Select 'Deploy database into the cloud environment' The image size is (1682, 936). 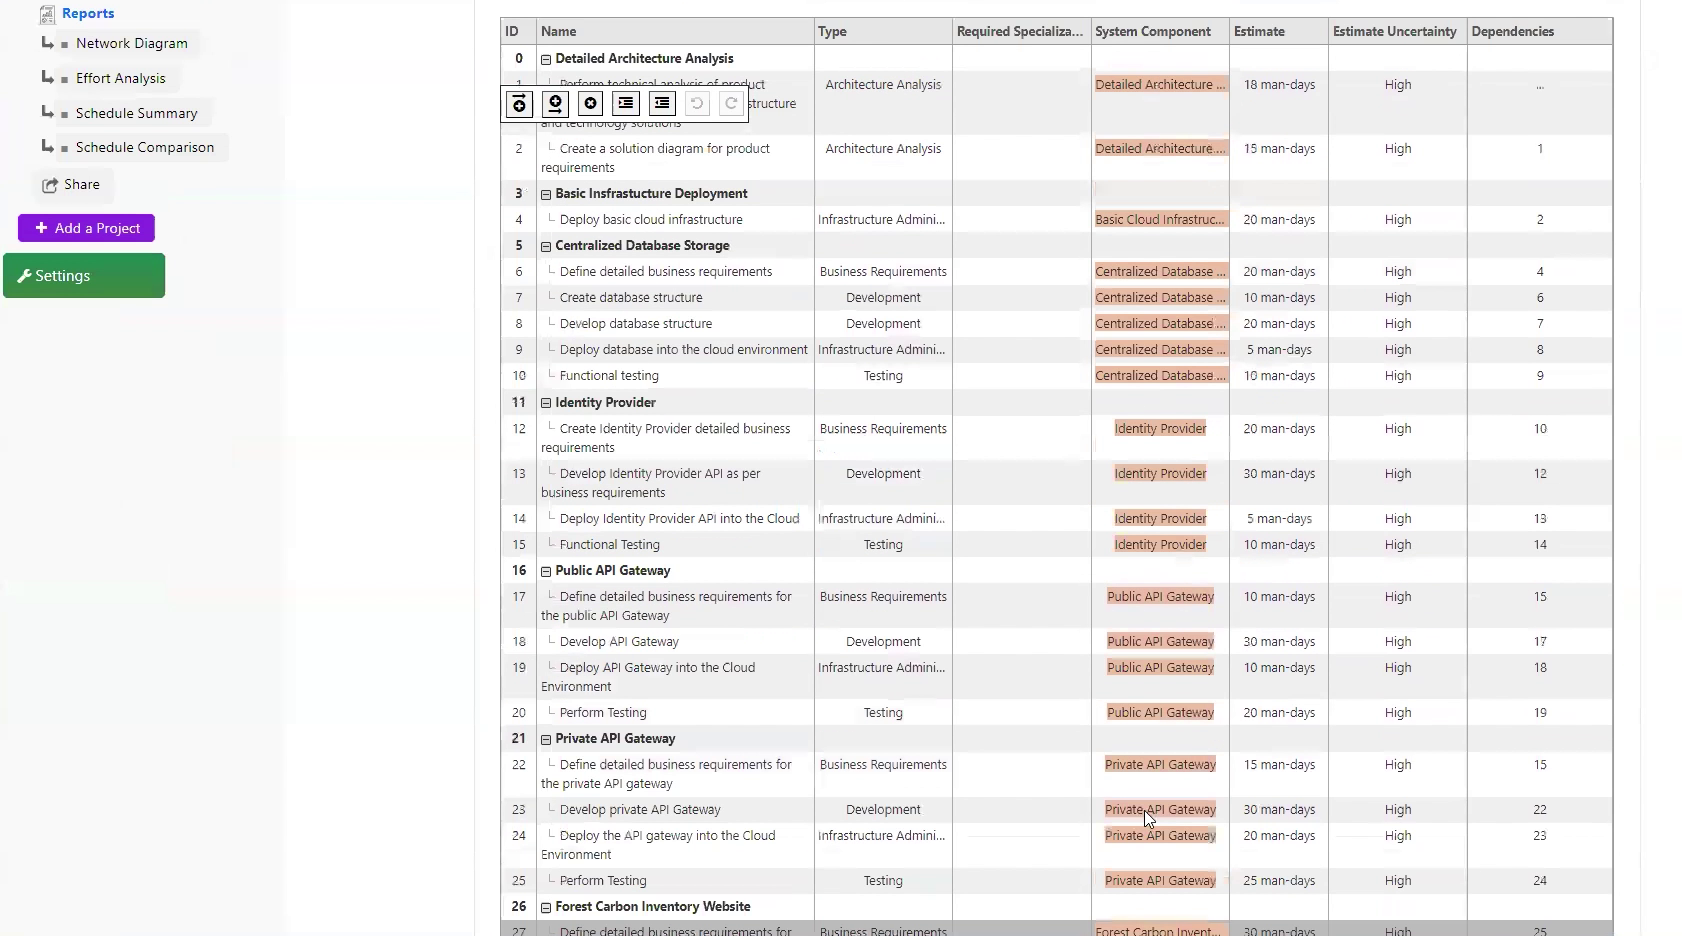(x=683, y=350)
